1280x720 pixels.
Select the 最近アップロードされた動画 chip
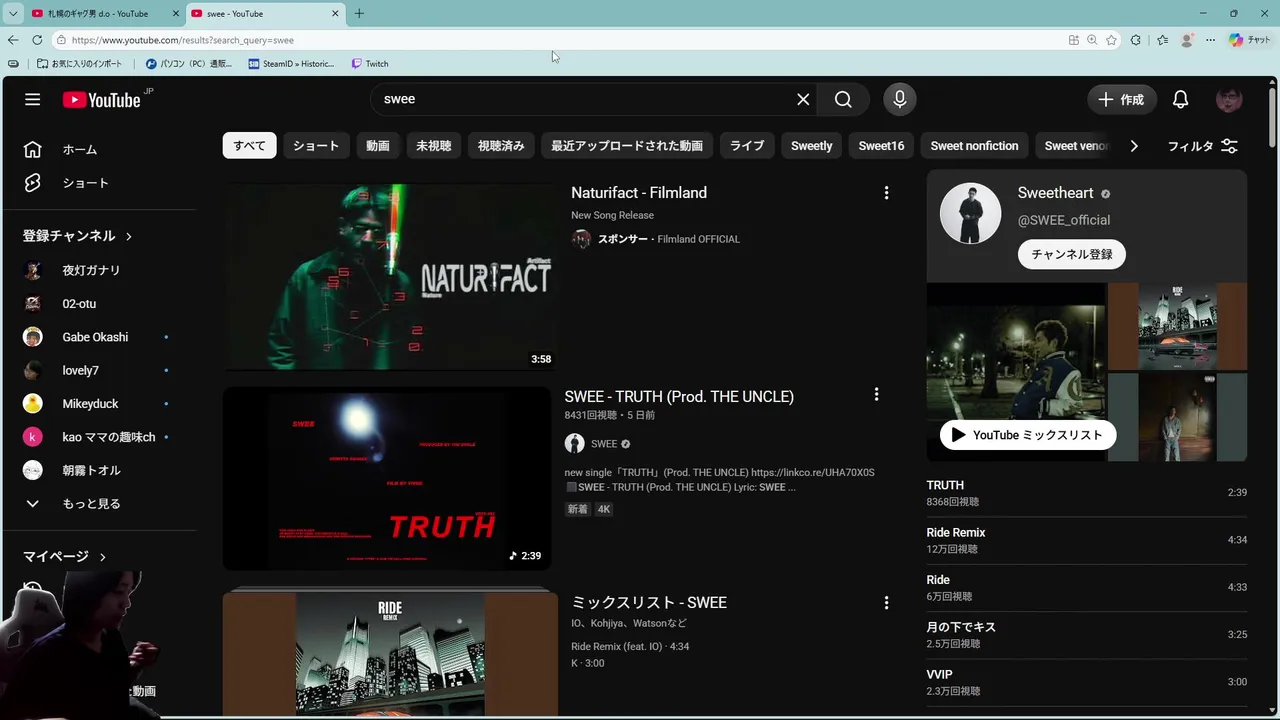[x=627, y=146]
